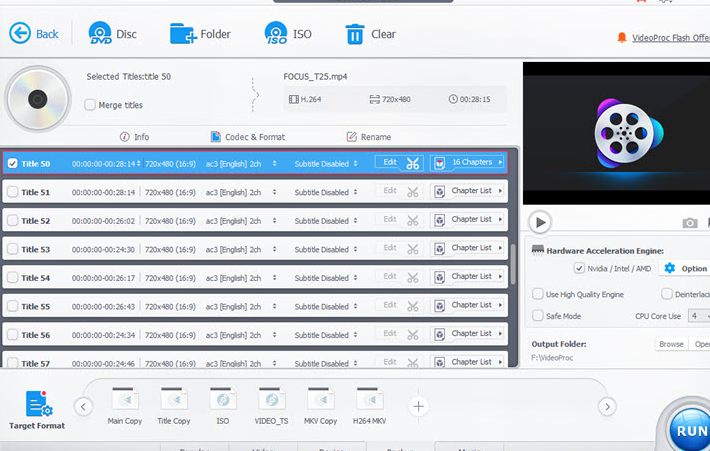Browse for an output folder
Image resolution: width=710 pixels, height=451 pixels.
[671, 344]
